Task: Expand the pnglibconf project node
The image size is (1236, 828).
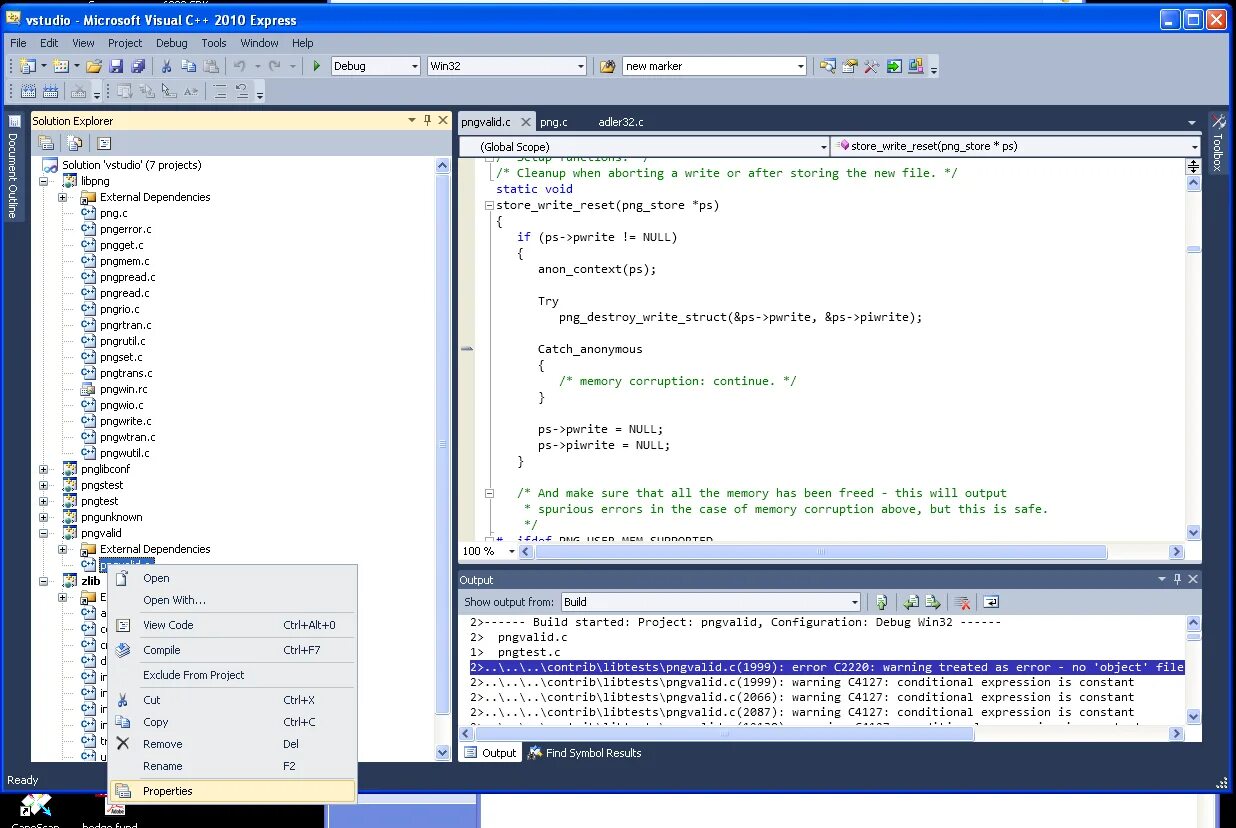Action: coord(44,469)
